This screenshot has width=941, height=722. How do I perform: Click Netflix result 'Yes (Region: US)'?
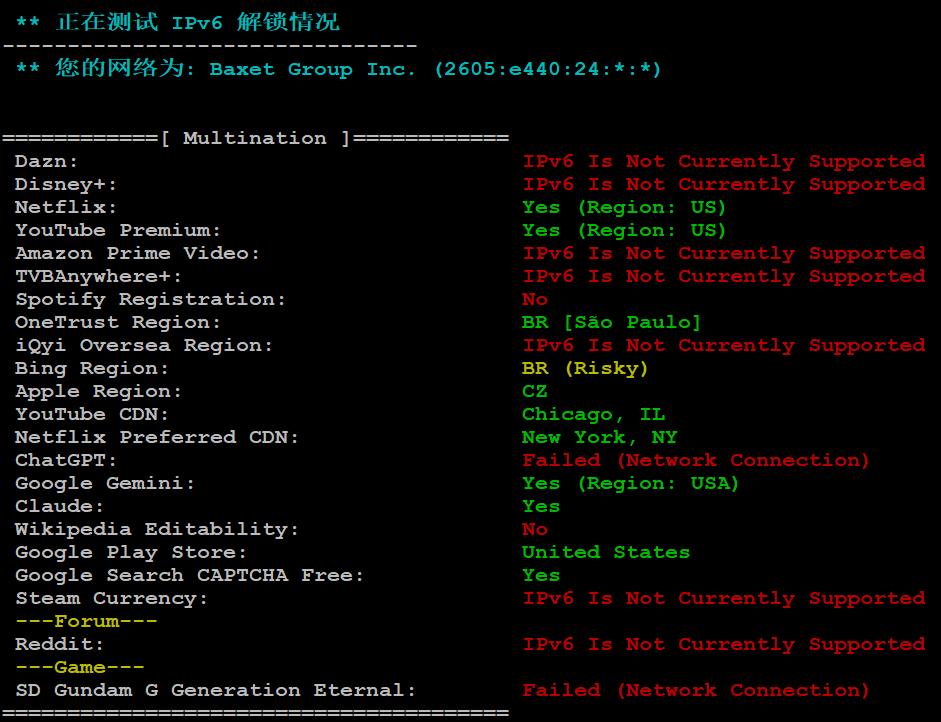click(x=624, y=208)
